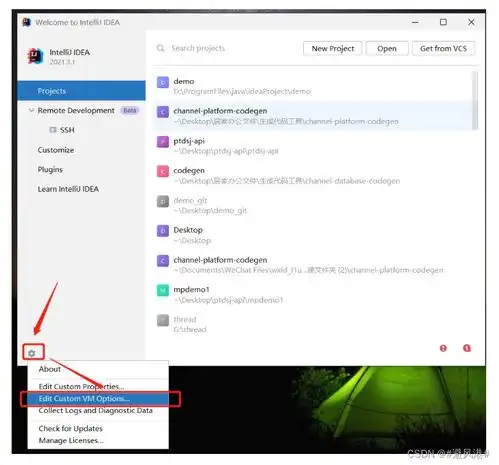Open Learn IntelliJ IDEA section

[x=68, y=189]
